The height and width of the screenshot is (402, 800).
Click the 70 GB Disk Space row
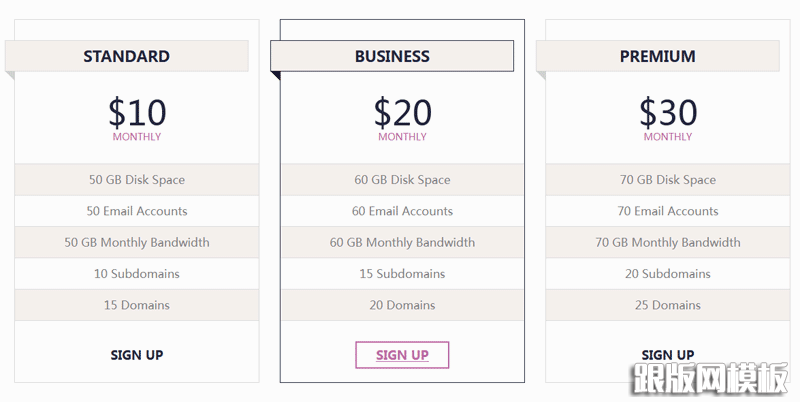(667, 180)
